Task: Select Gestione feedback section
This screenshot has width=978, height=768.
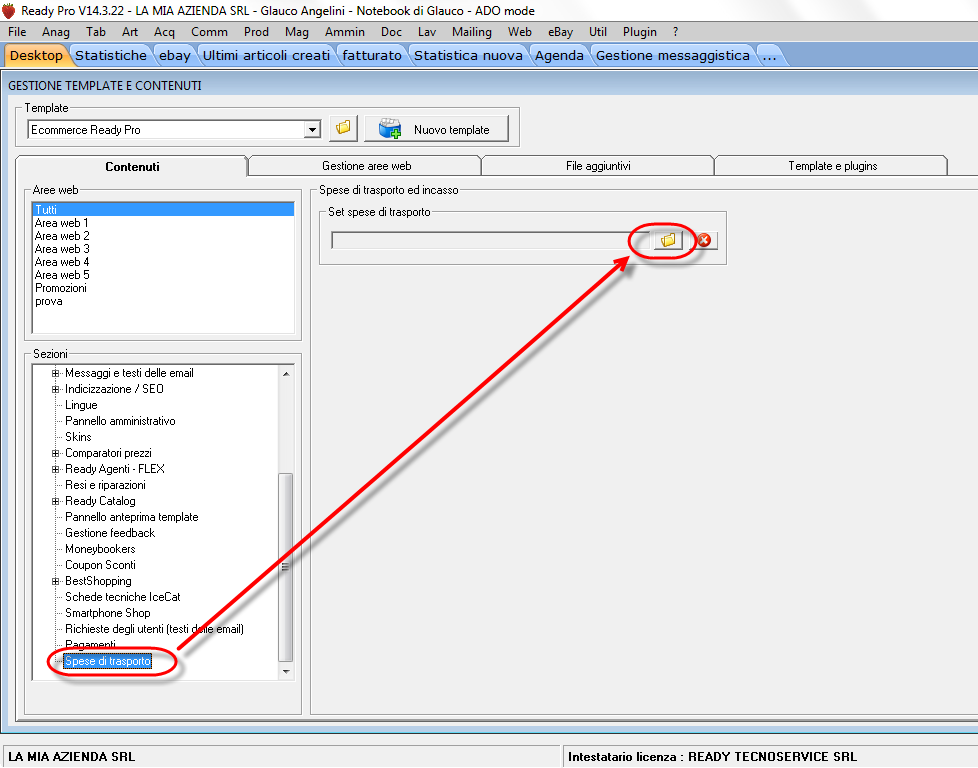Action: point(110,533)
